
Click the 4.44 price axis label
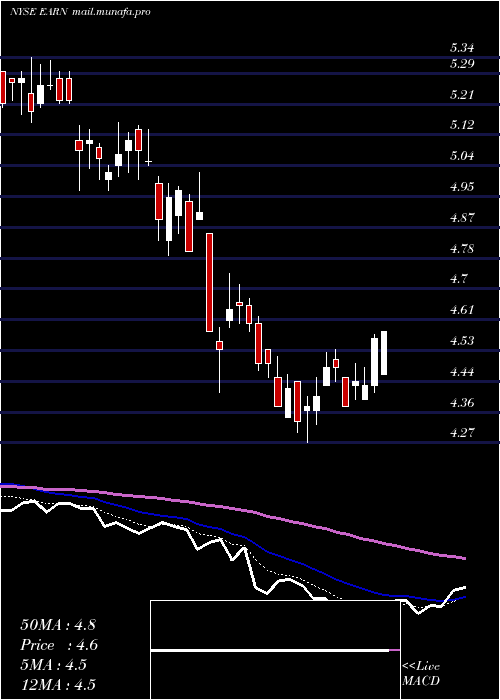pos(462,371)
